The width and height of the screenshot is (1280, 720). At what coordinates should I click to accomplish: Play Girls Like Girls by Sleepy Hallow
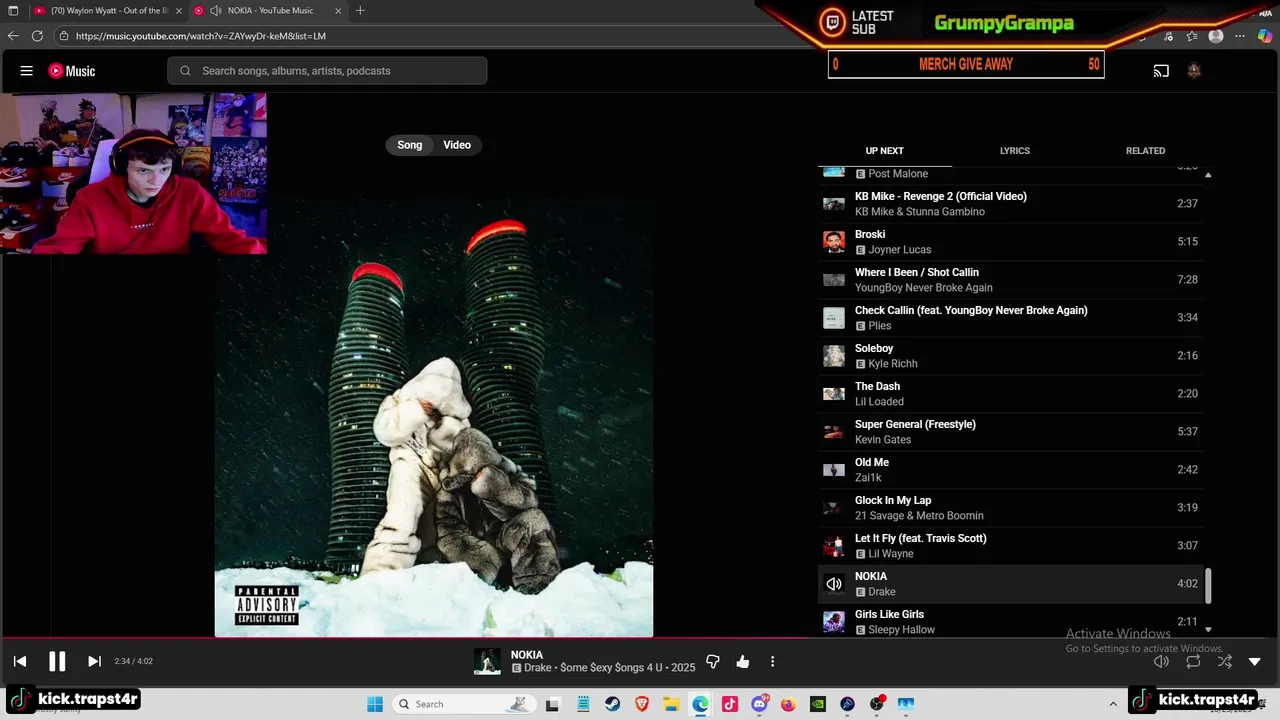click(x=1010, y=622)
